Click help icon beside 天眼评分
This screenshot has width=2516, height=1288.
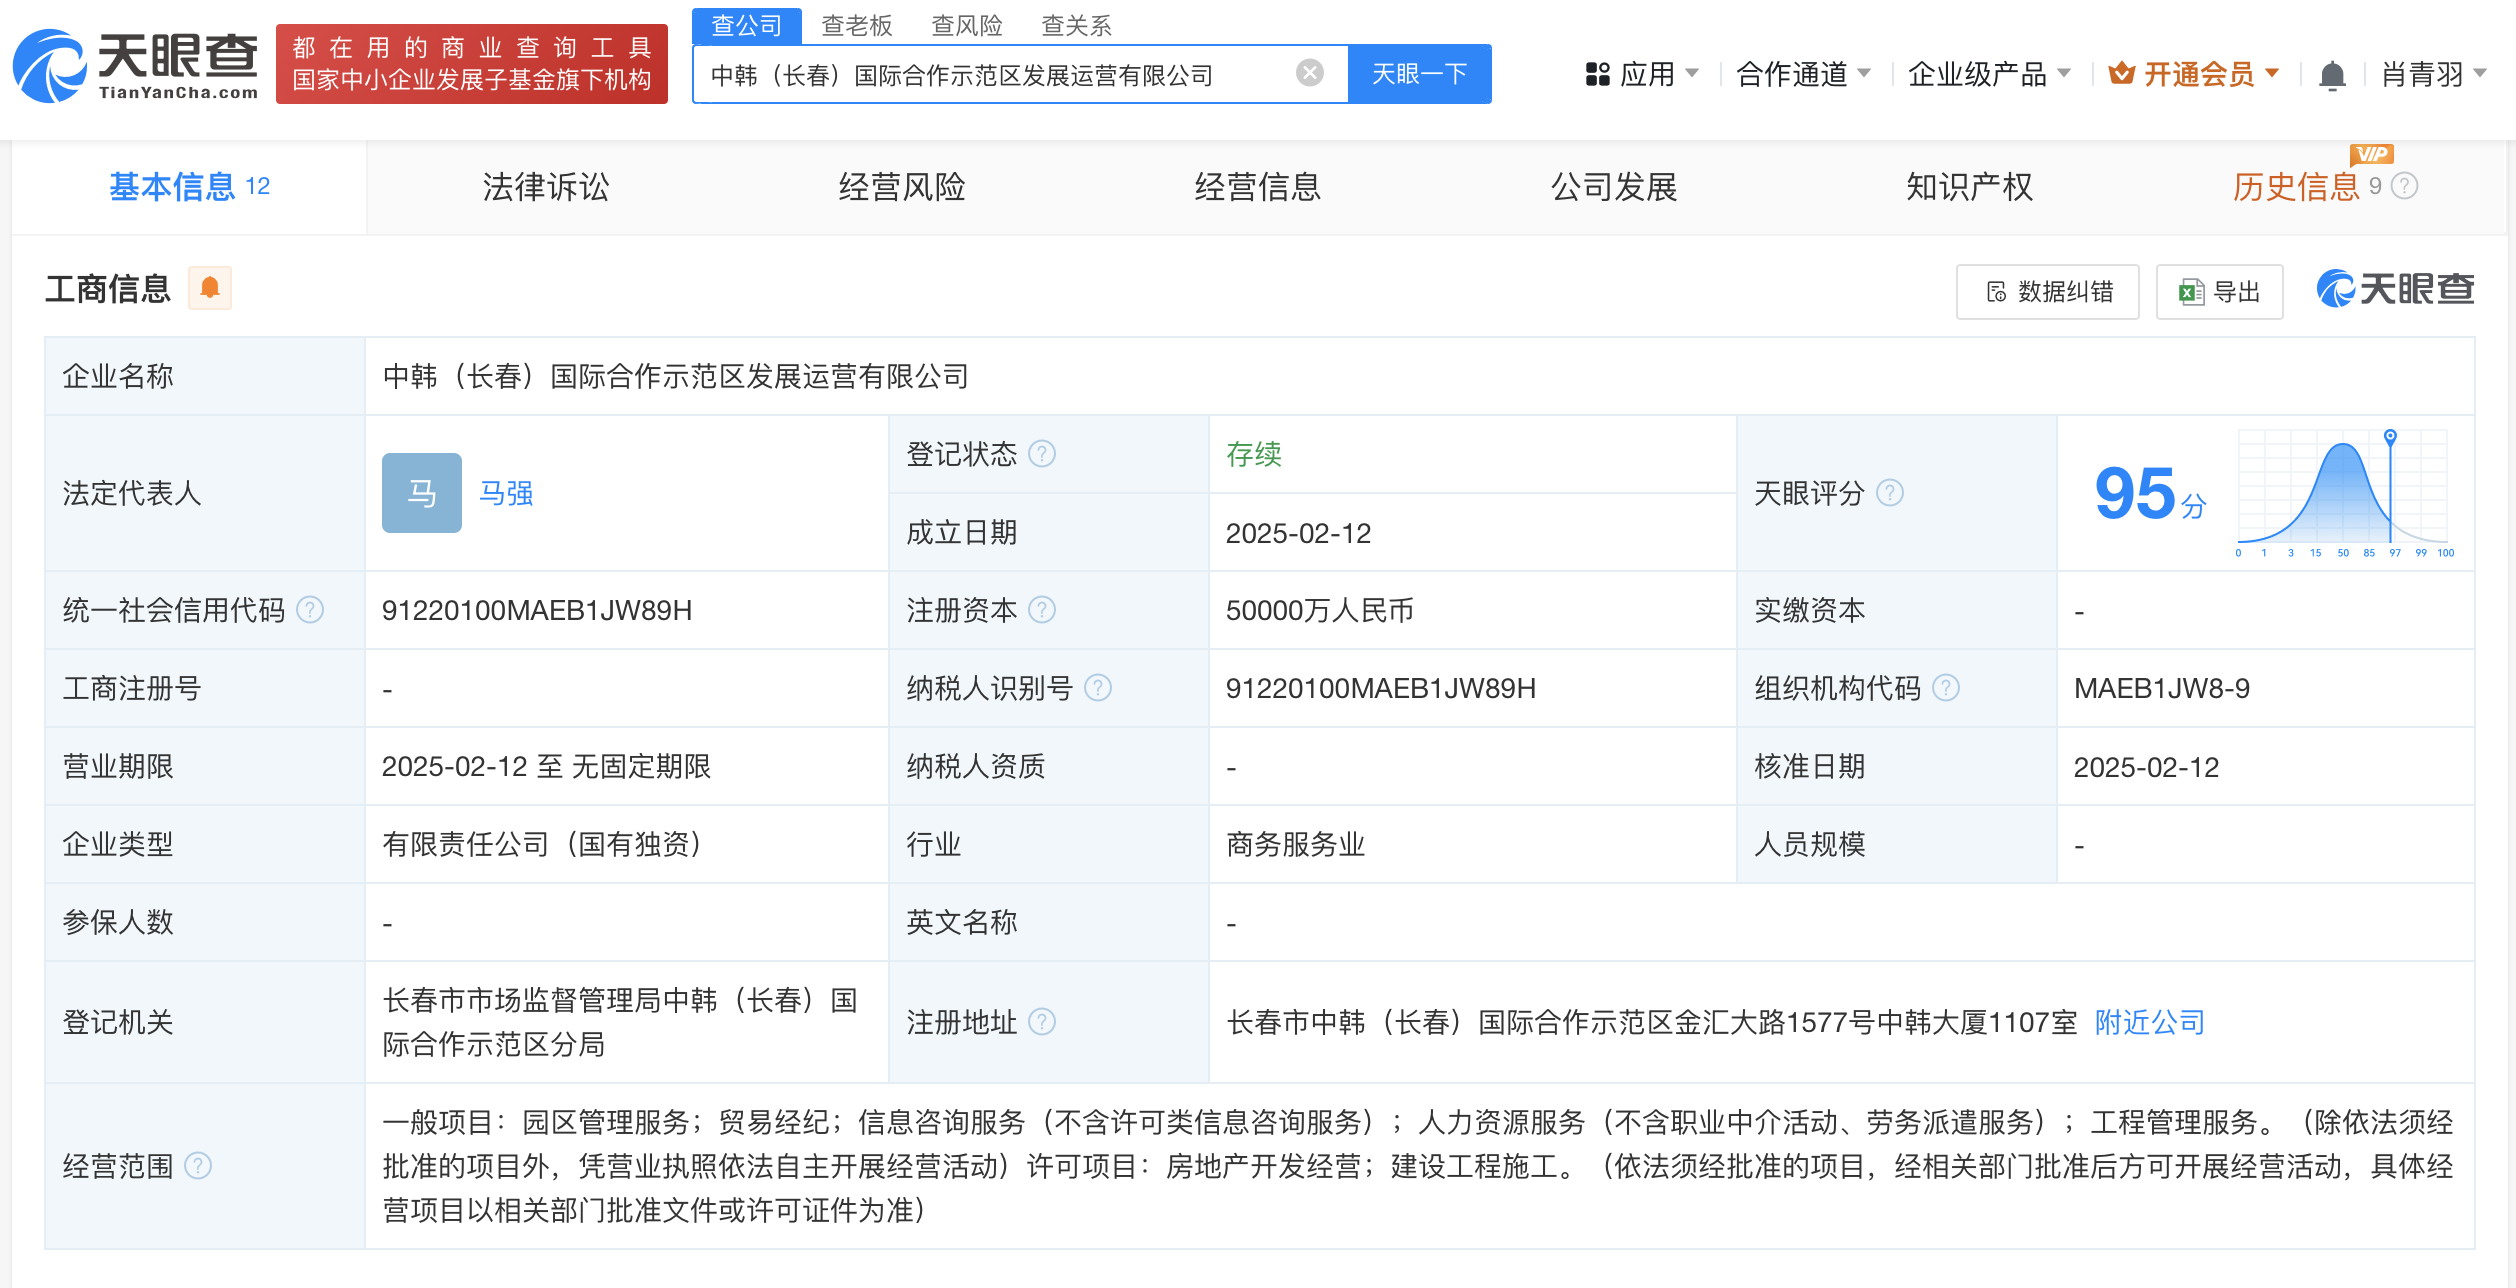[1889, 493]
